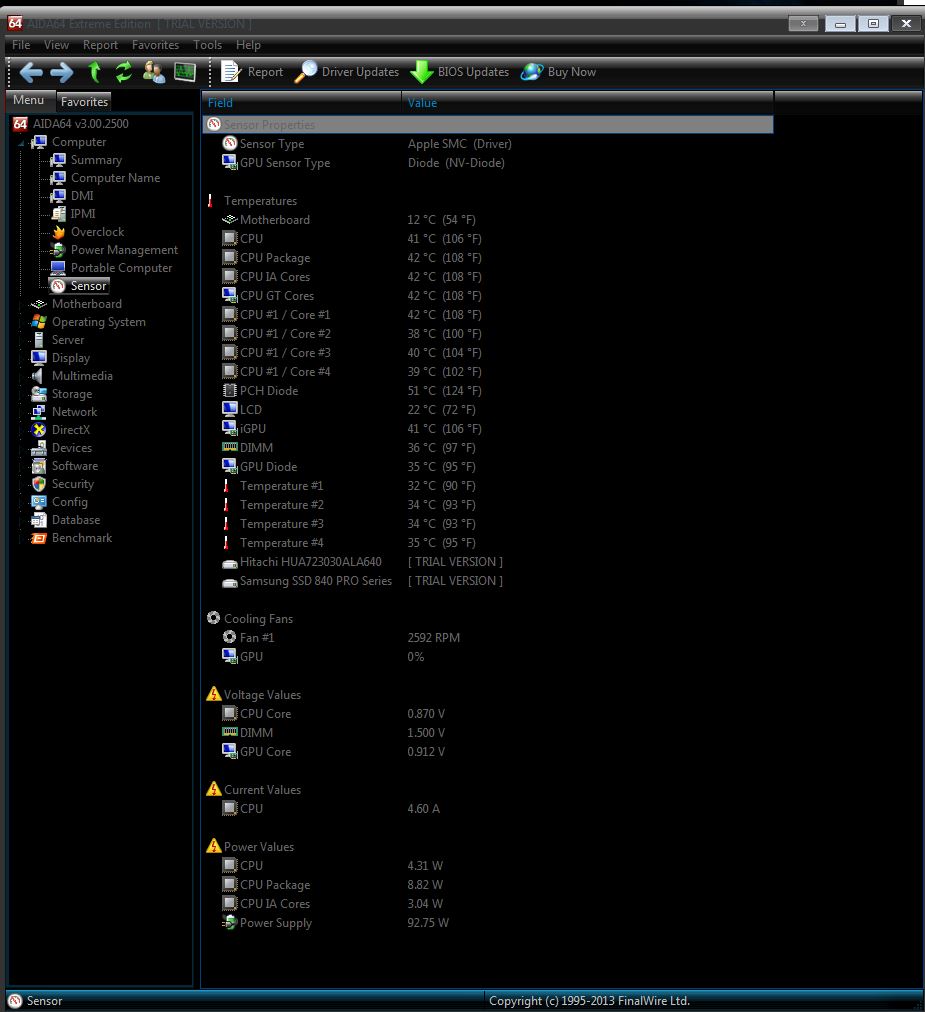Open the Report menu
The height and width of the screenshot is (1012, 925).
100,45
